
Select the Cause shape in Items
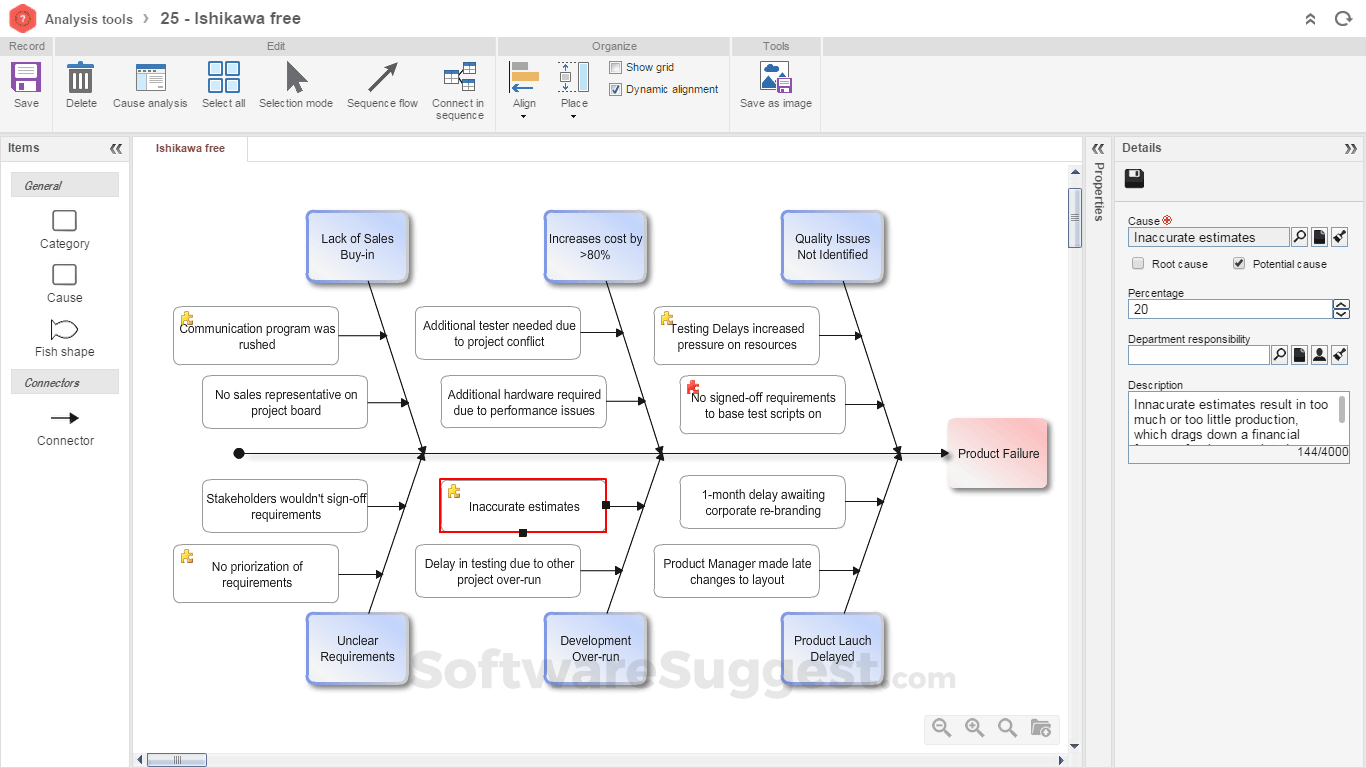pos(64,275)
